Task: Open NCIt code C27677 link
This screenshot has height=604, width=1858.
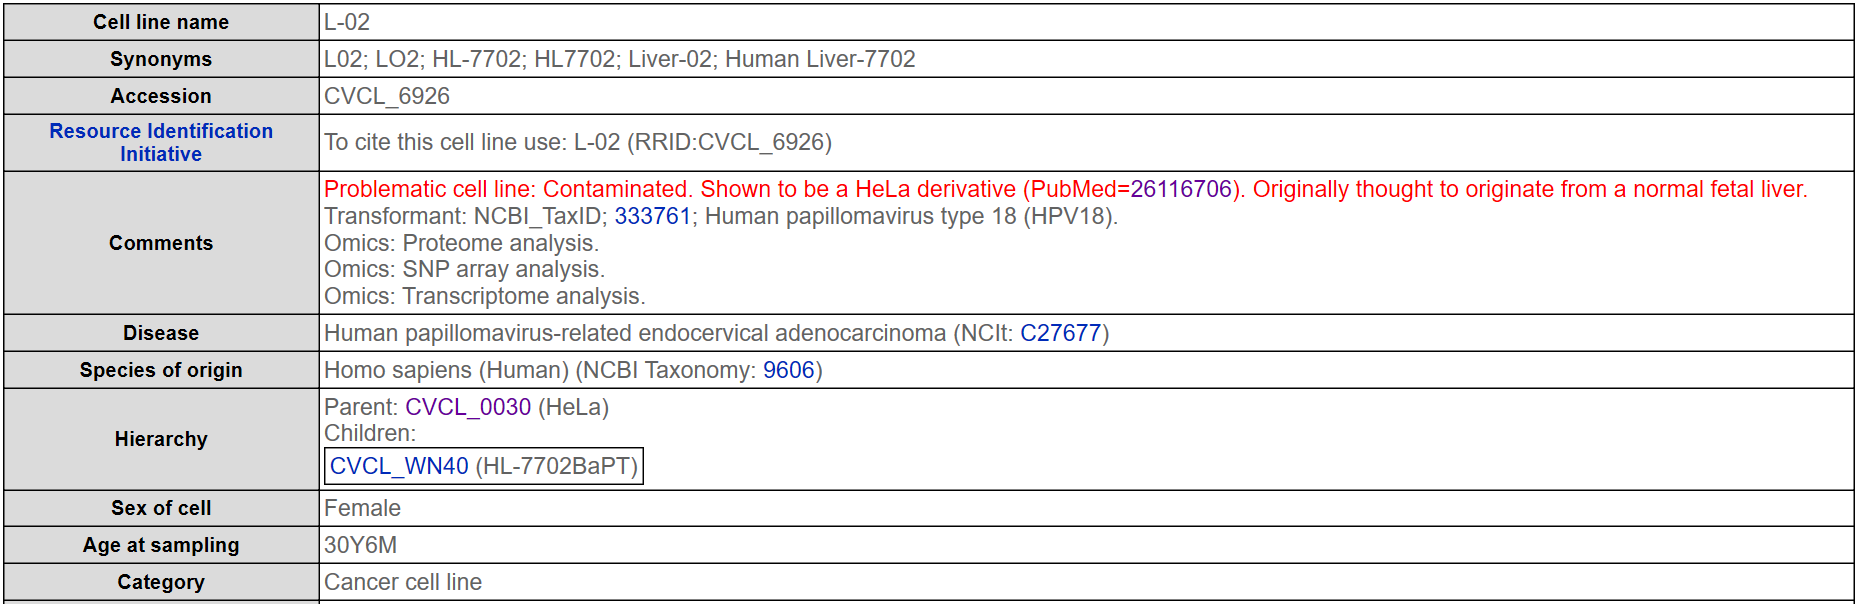Action: coord(1060,333)
